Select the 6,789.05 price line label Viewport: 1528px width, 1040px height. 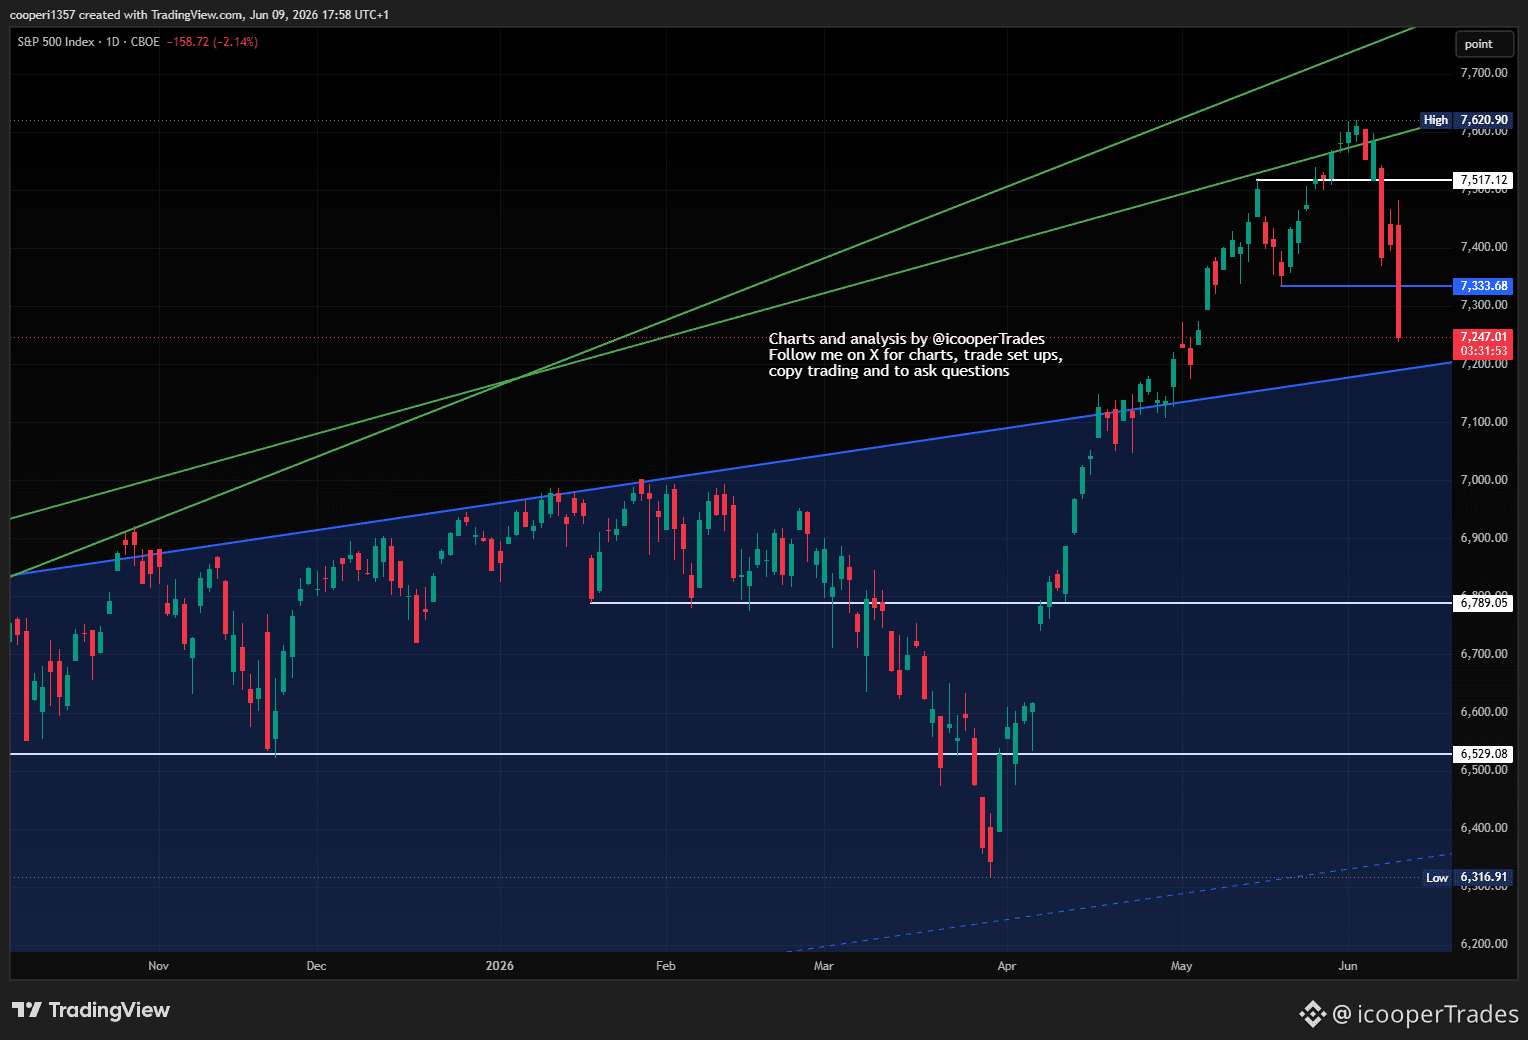[1483, 603]
